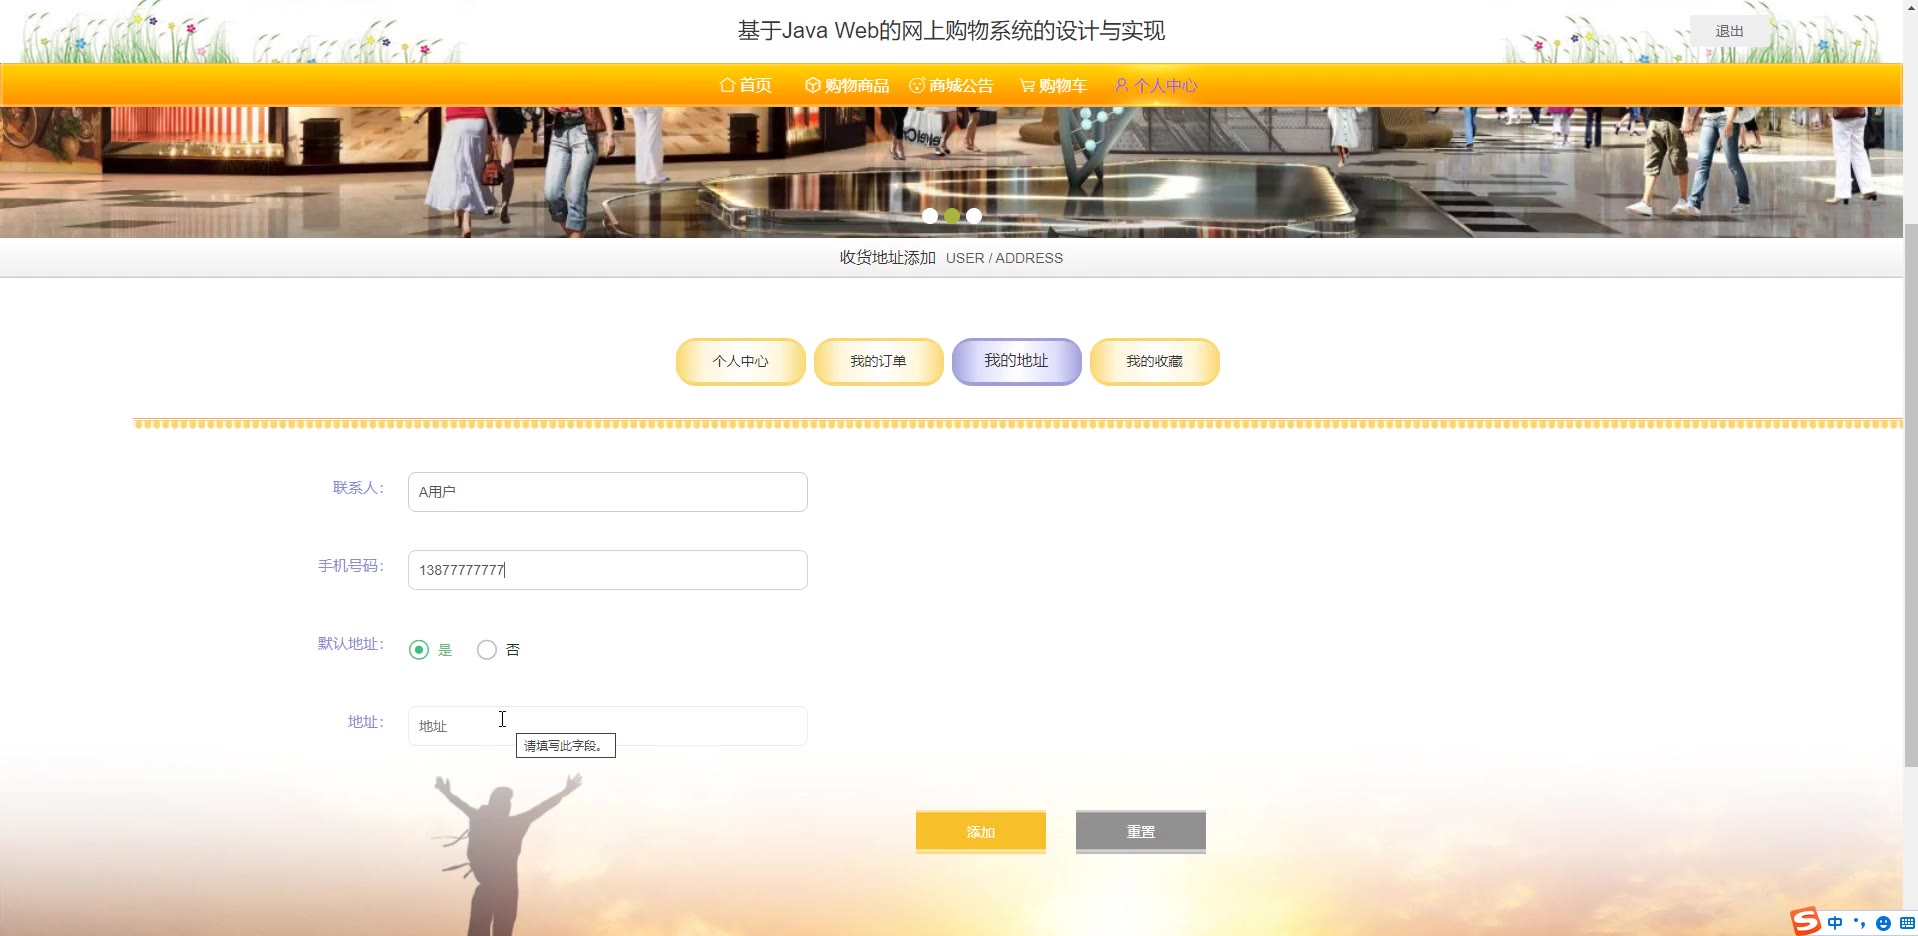Click the 退出 logout button
The width and height of the screenshot is (1918, 936).
click(x=1729, y=31)
